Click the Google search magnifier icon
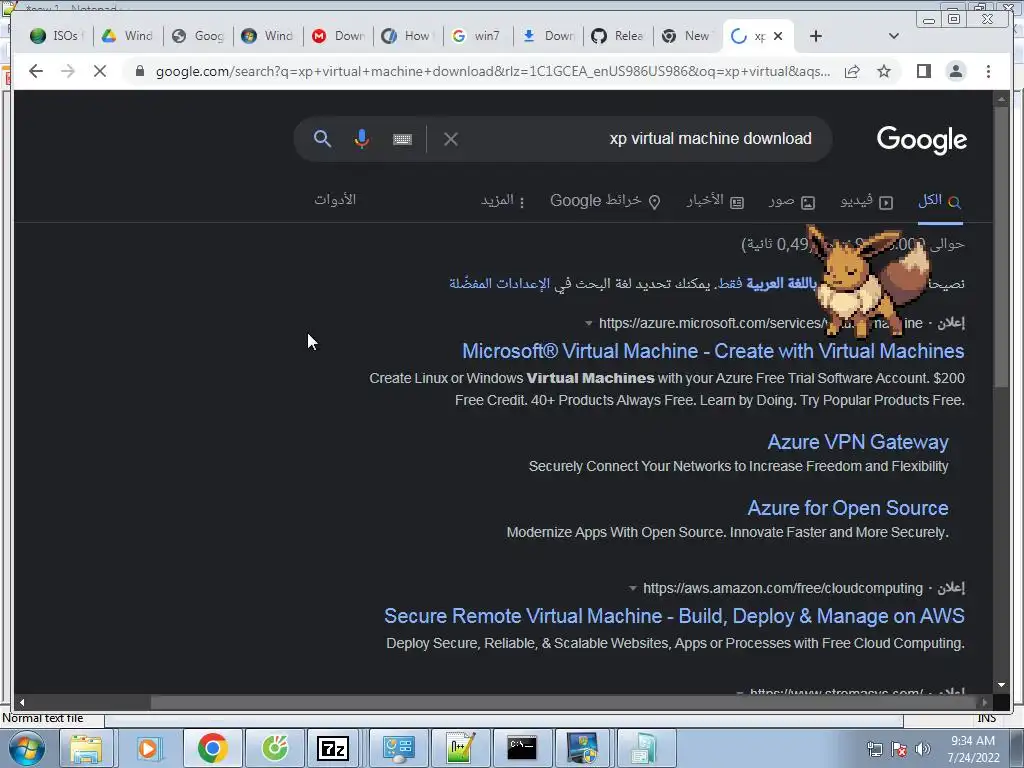The height and width of the screenshot is (768, 1024). (x=322, y=138)
